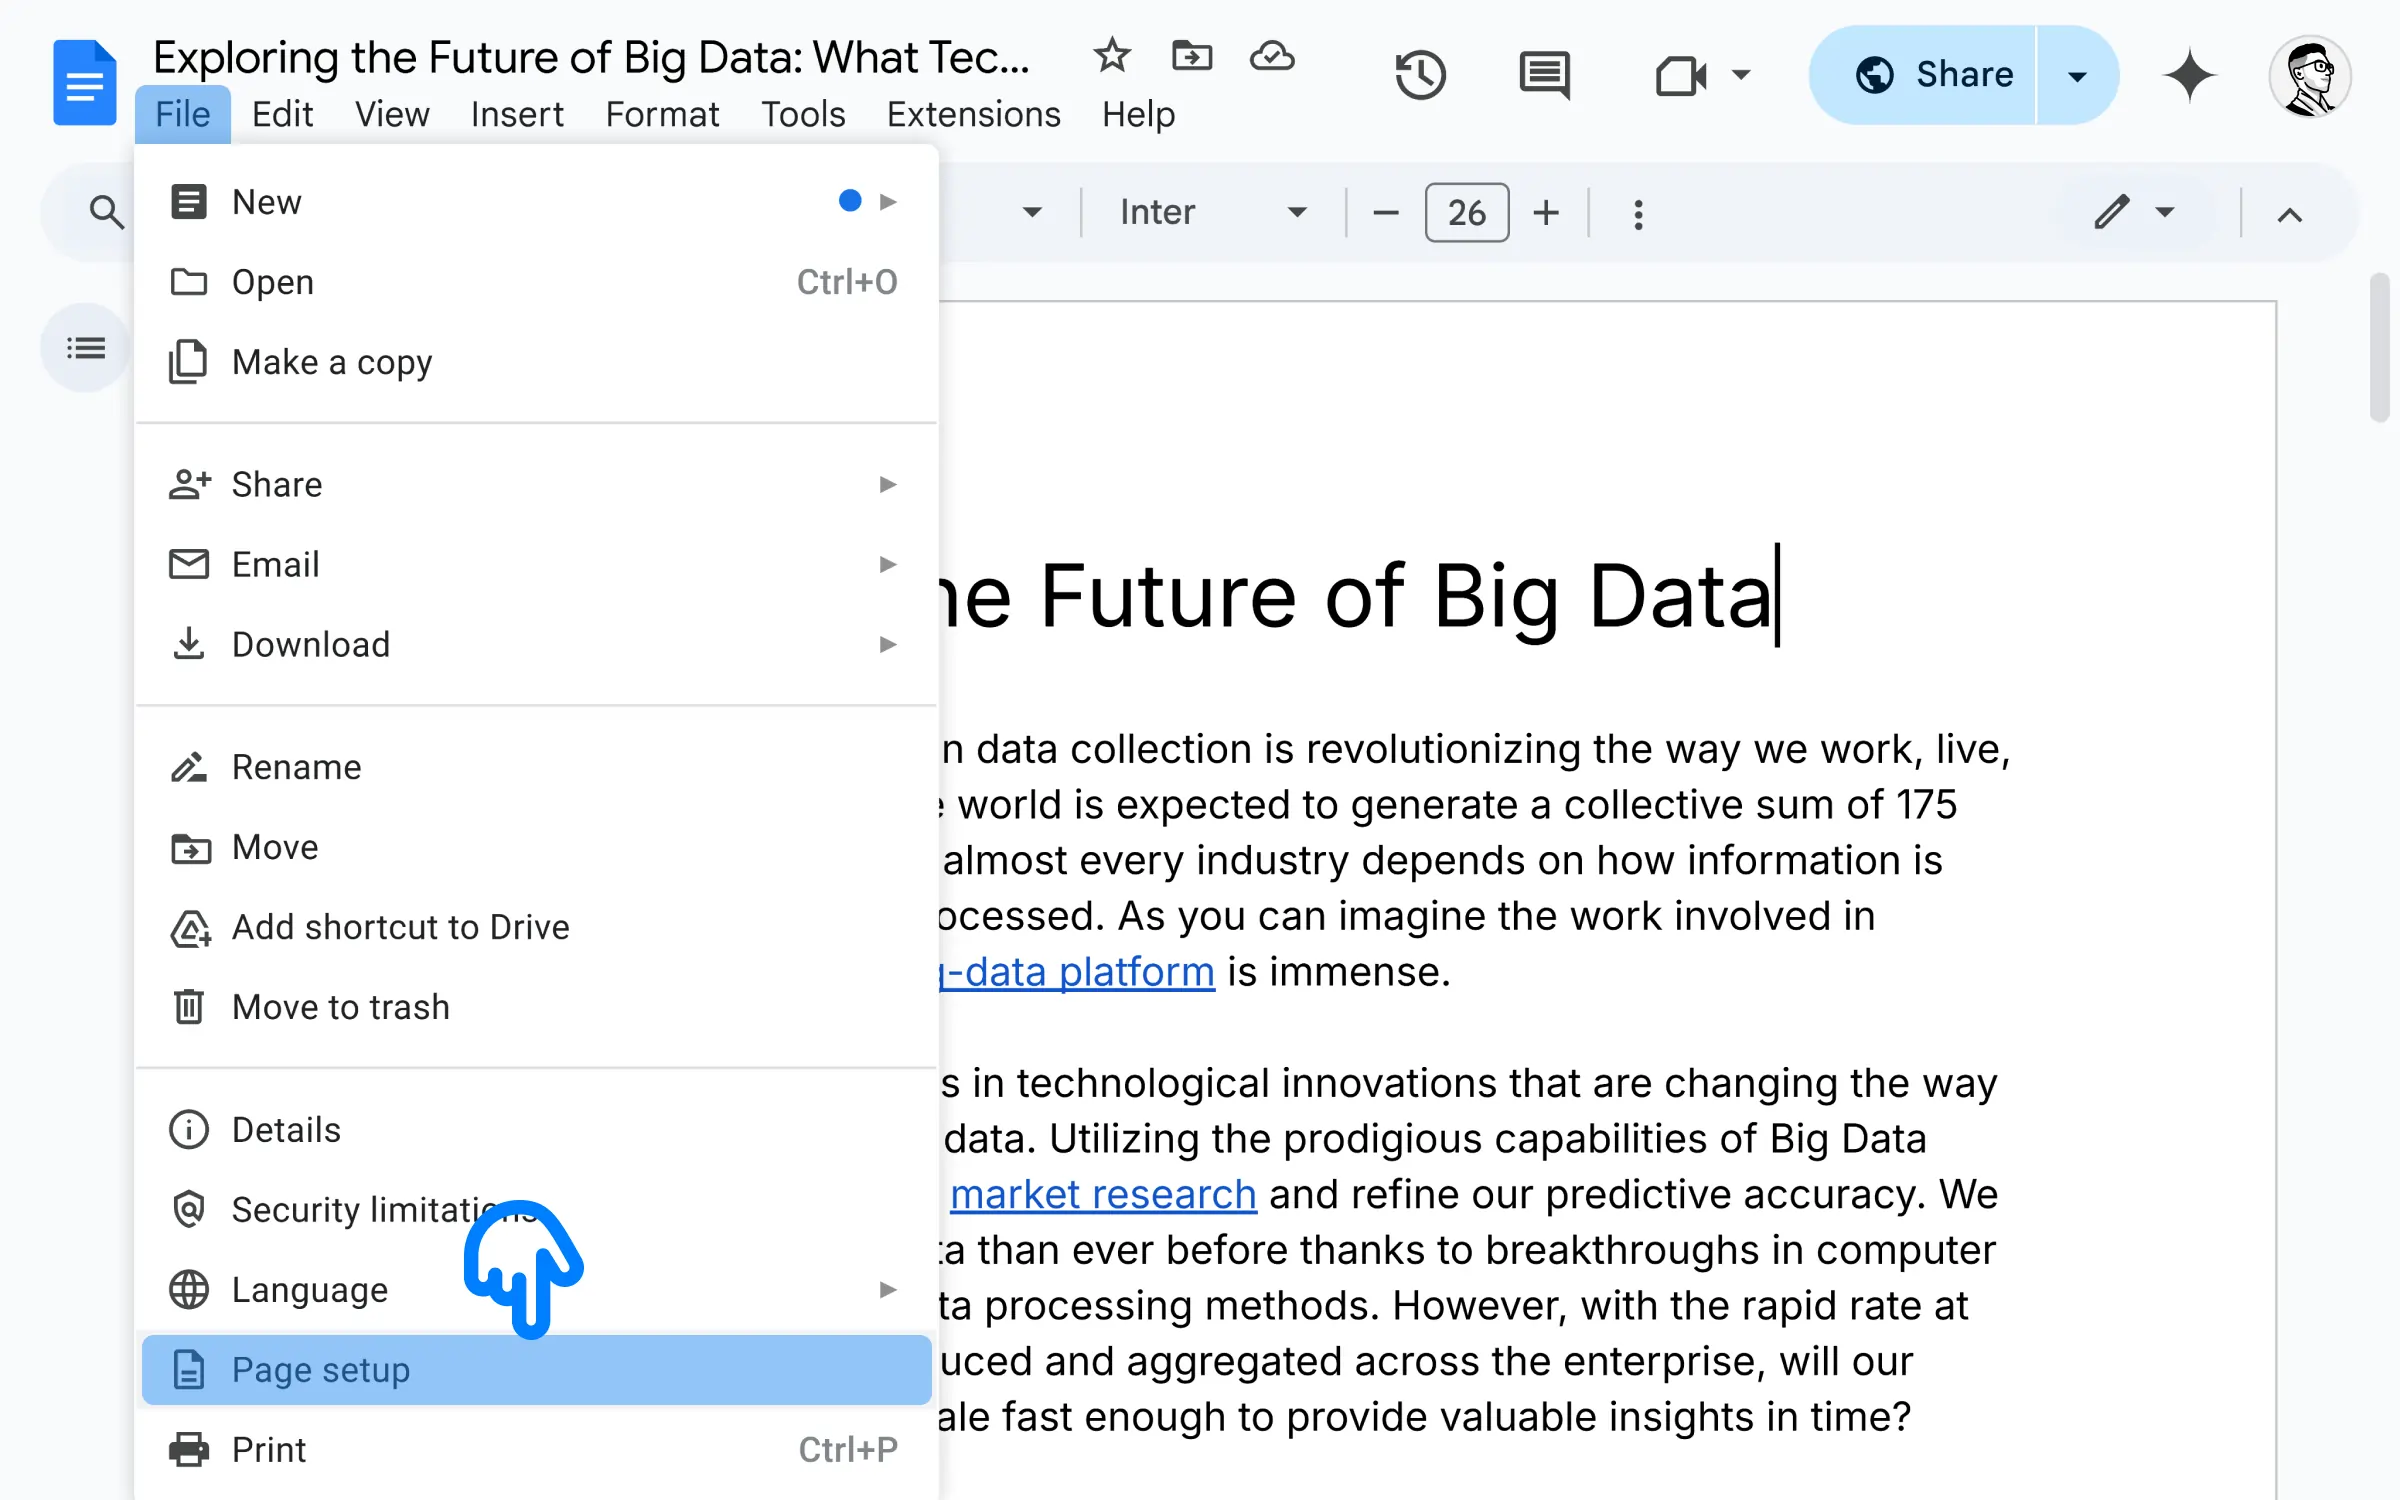This screenshot has height=1500, width=2400.
Task: Expand the Download submenu arrow
Action: [x=890, y=645]
